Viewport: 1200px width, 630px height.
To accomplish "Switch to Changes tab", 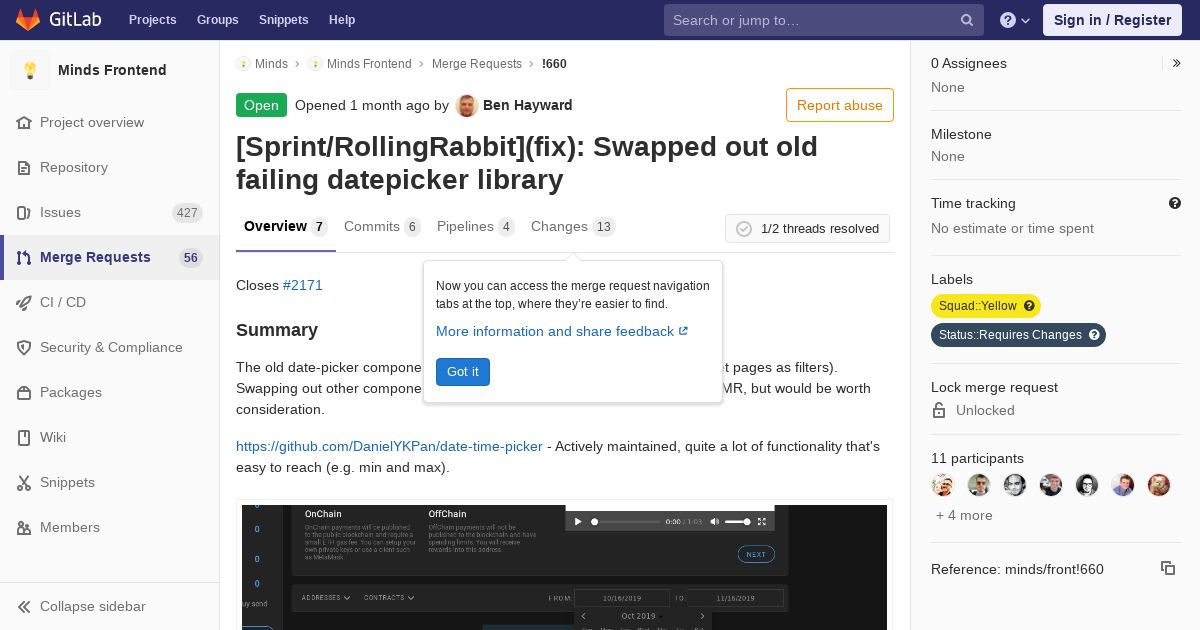I will (573, 227).
